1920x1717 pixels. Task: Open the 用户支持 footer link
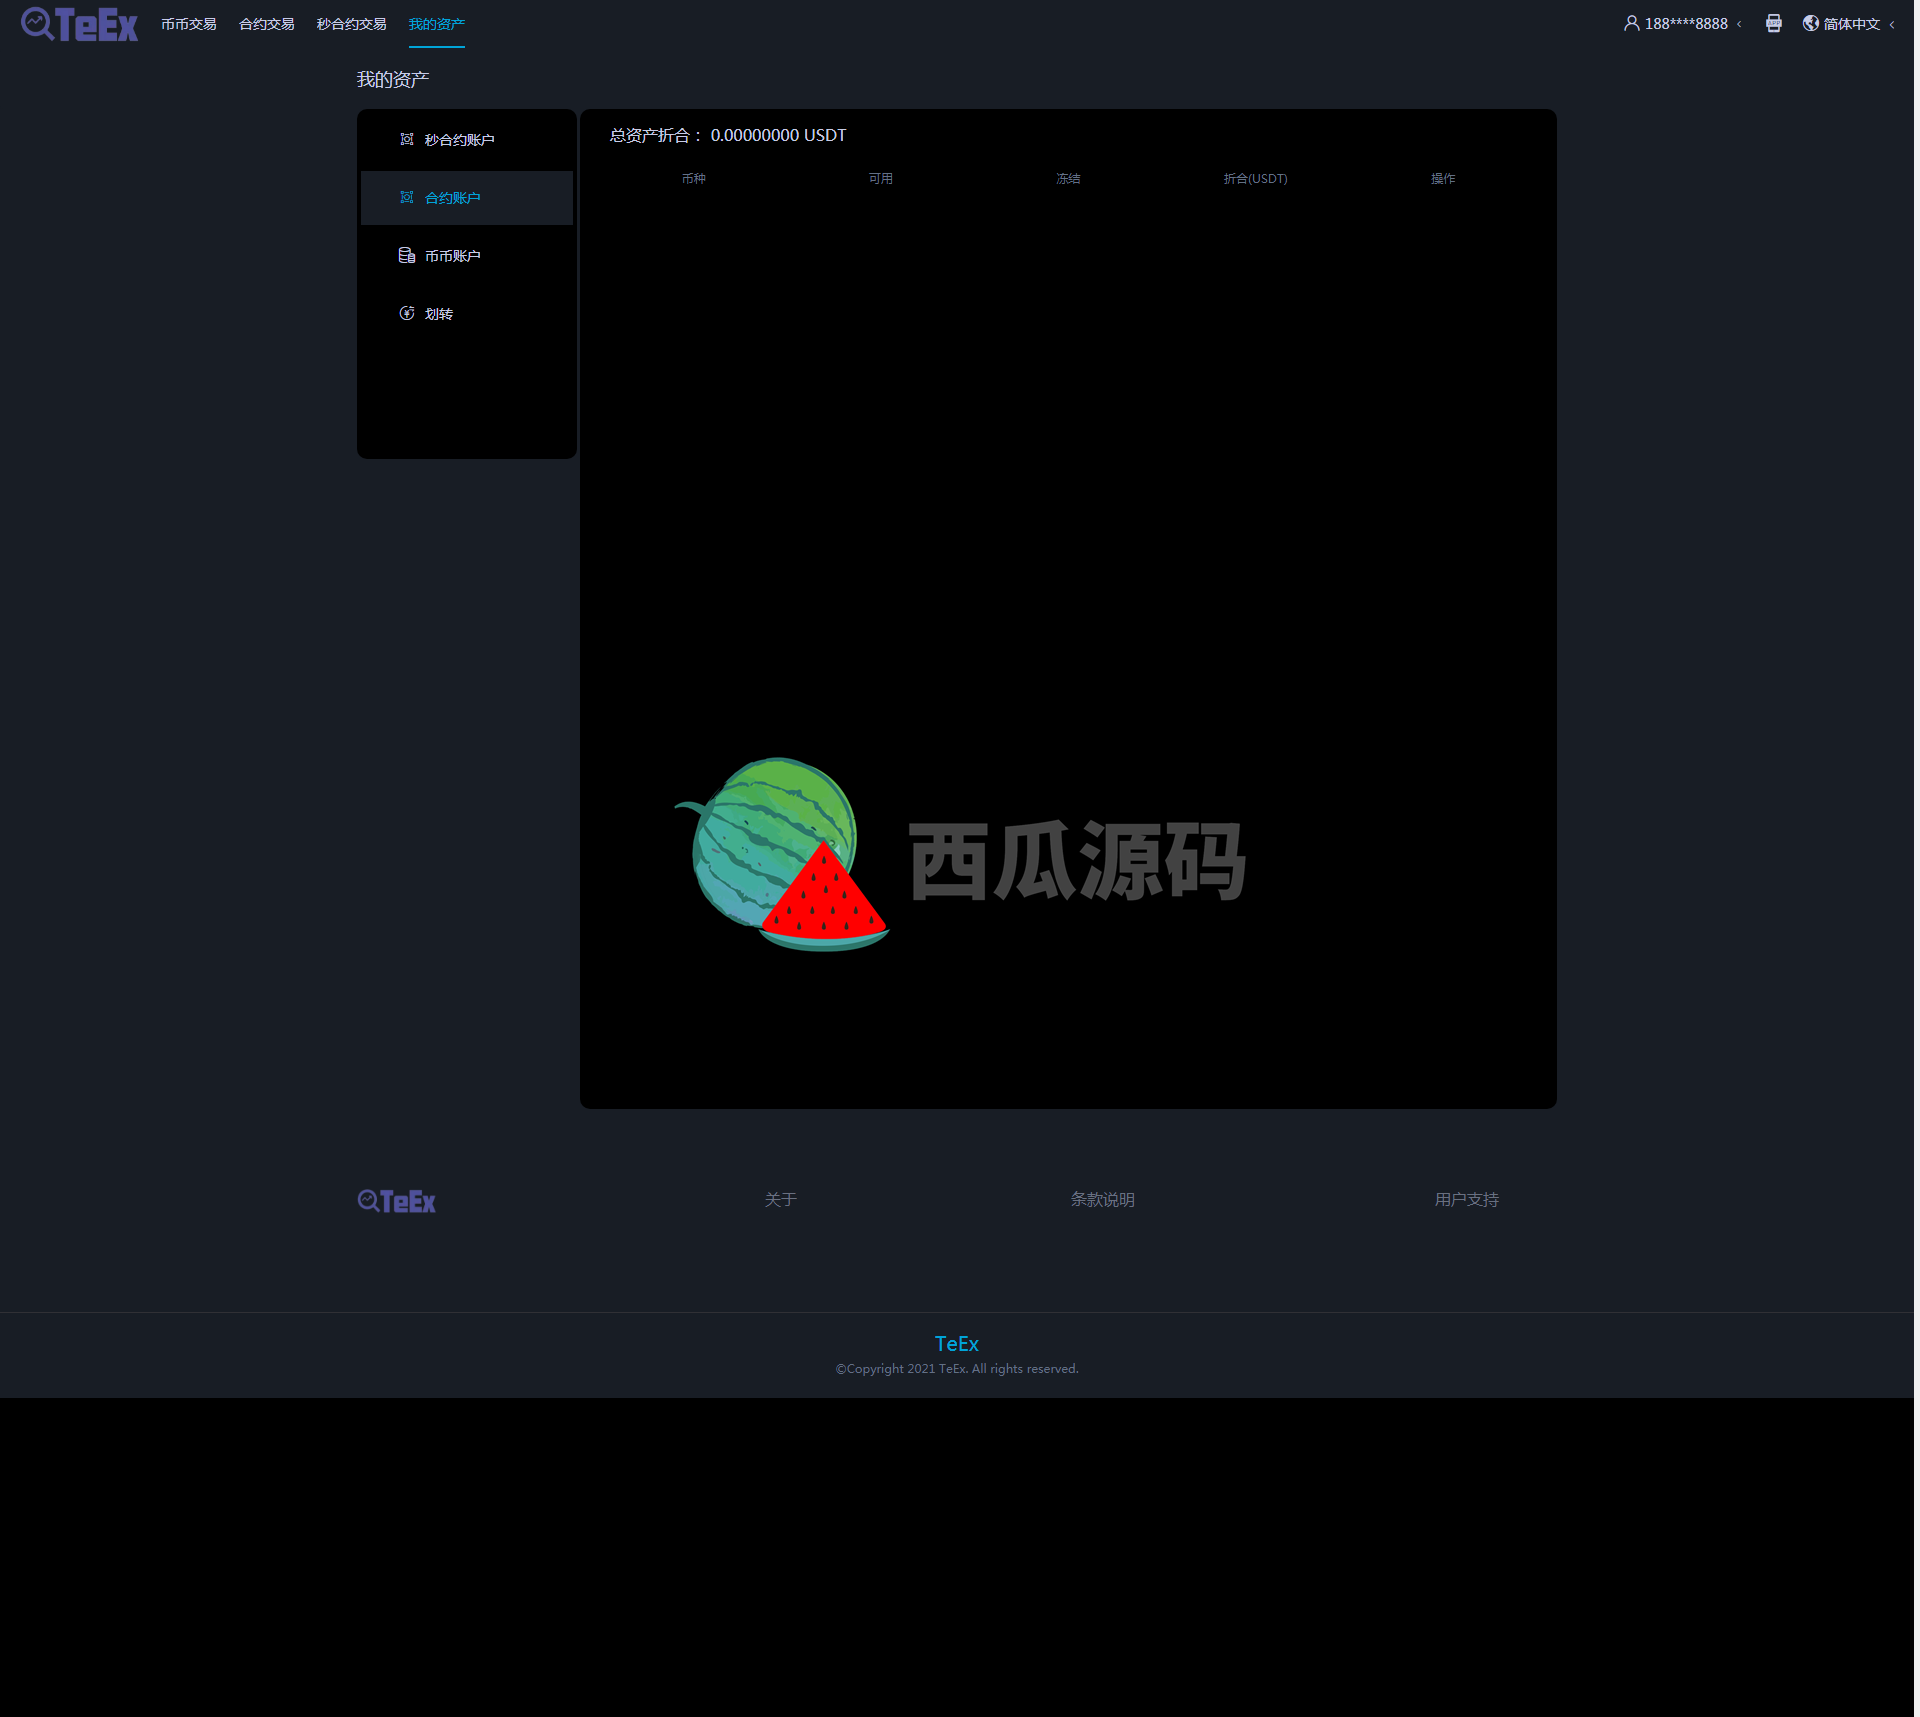pyautogui.click(x=1466, y=1199)
